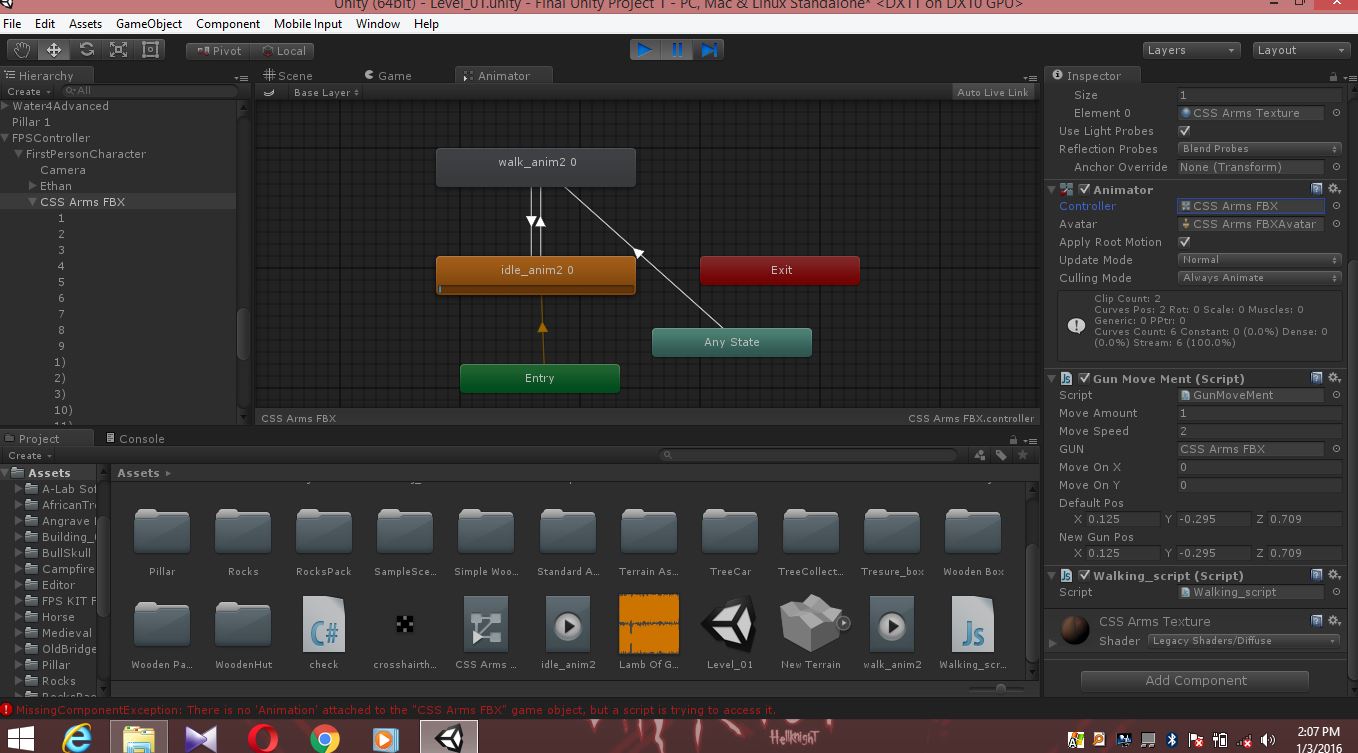Select the Scale tool in the toolbar
This screenshot has width=1358, height=753.
click(118, 50)
